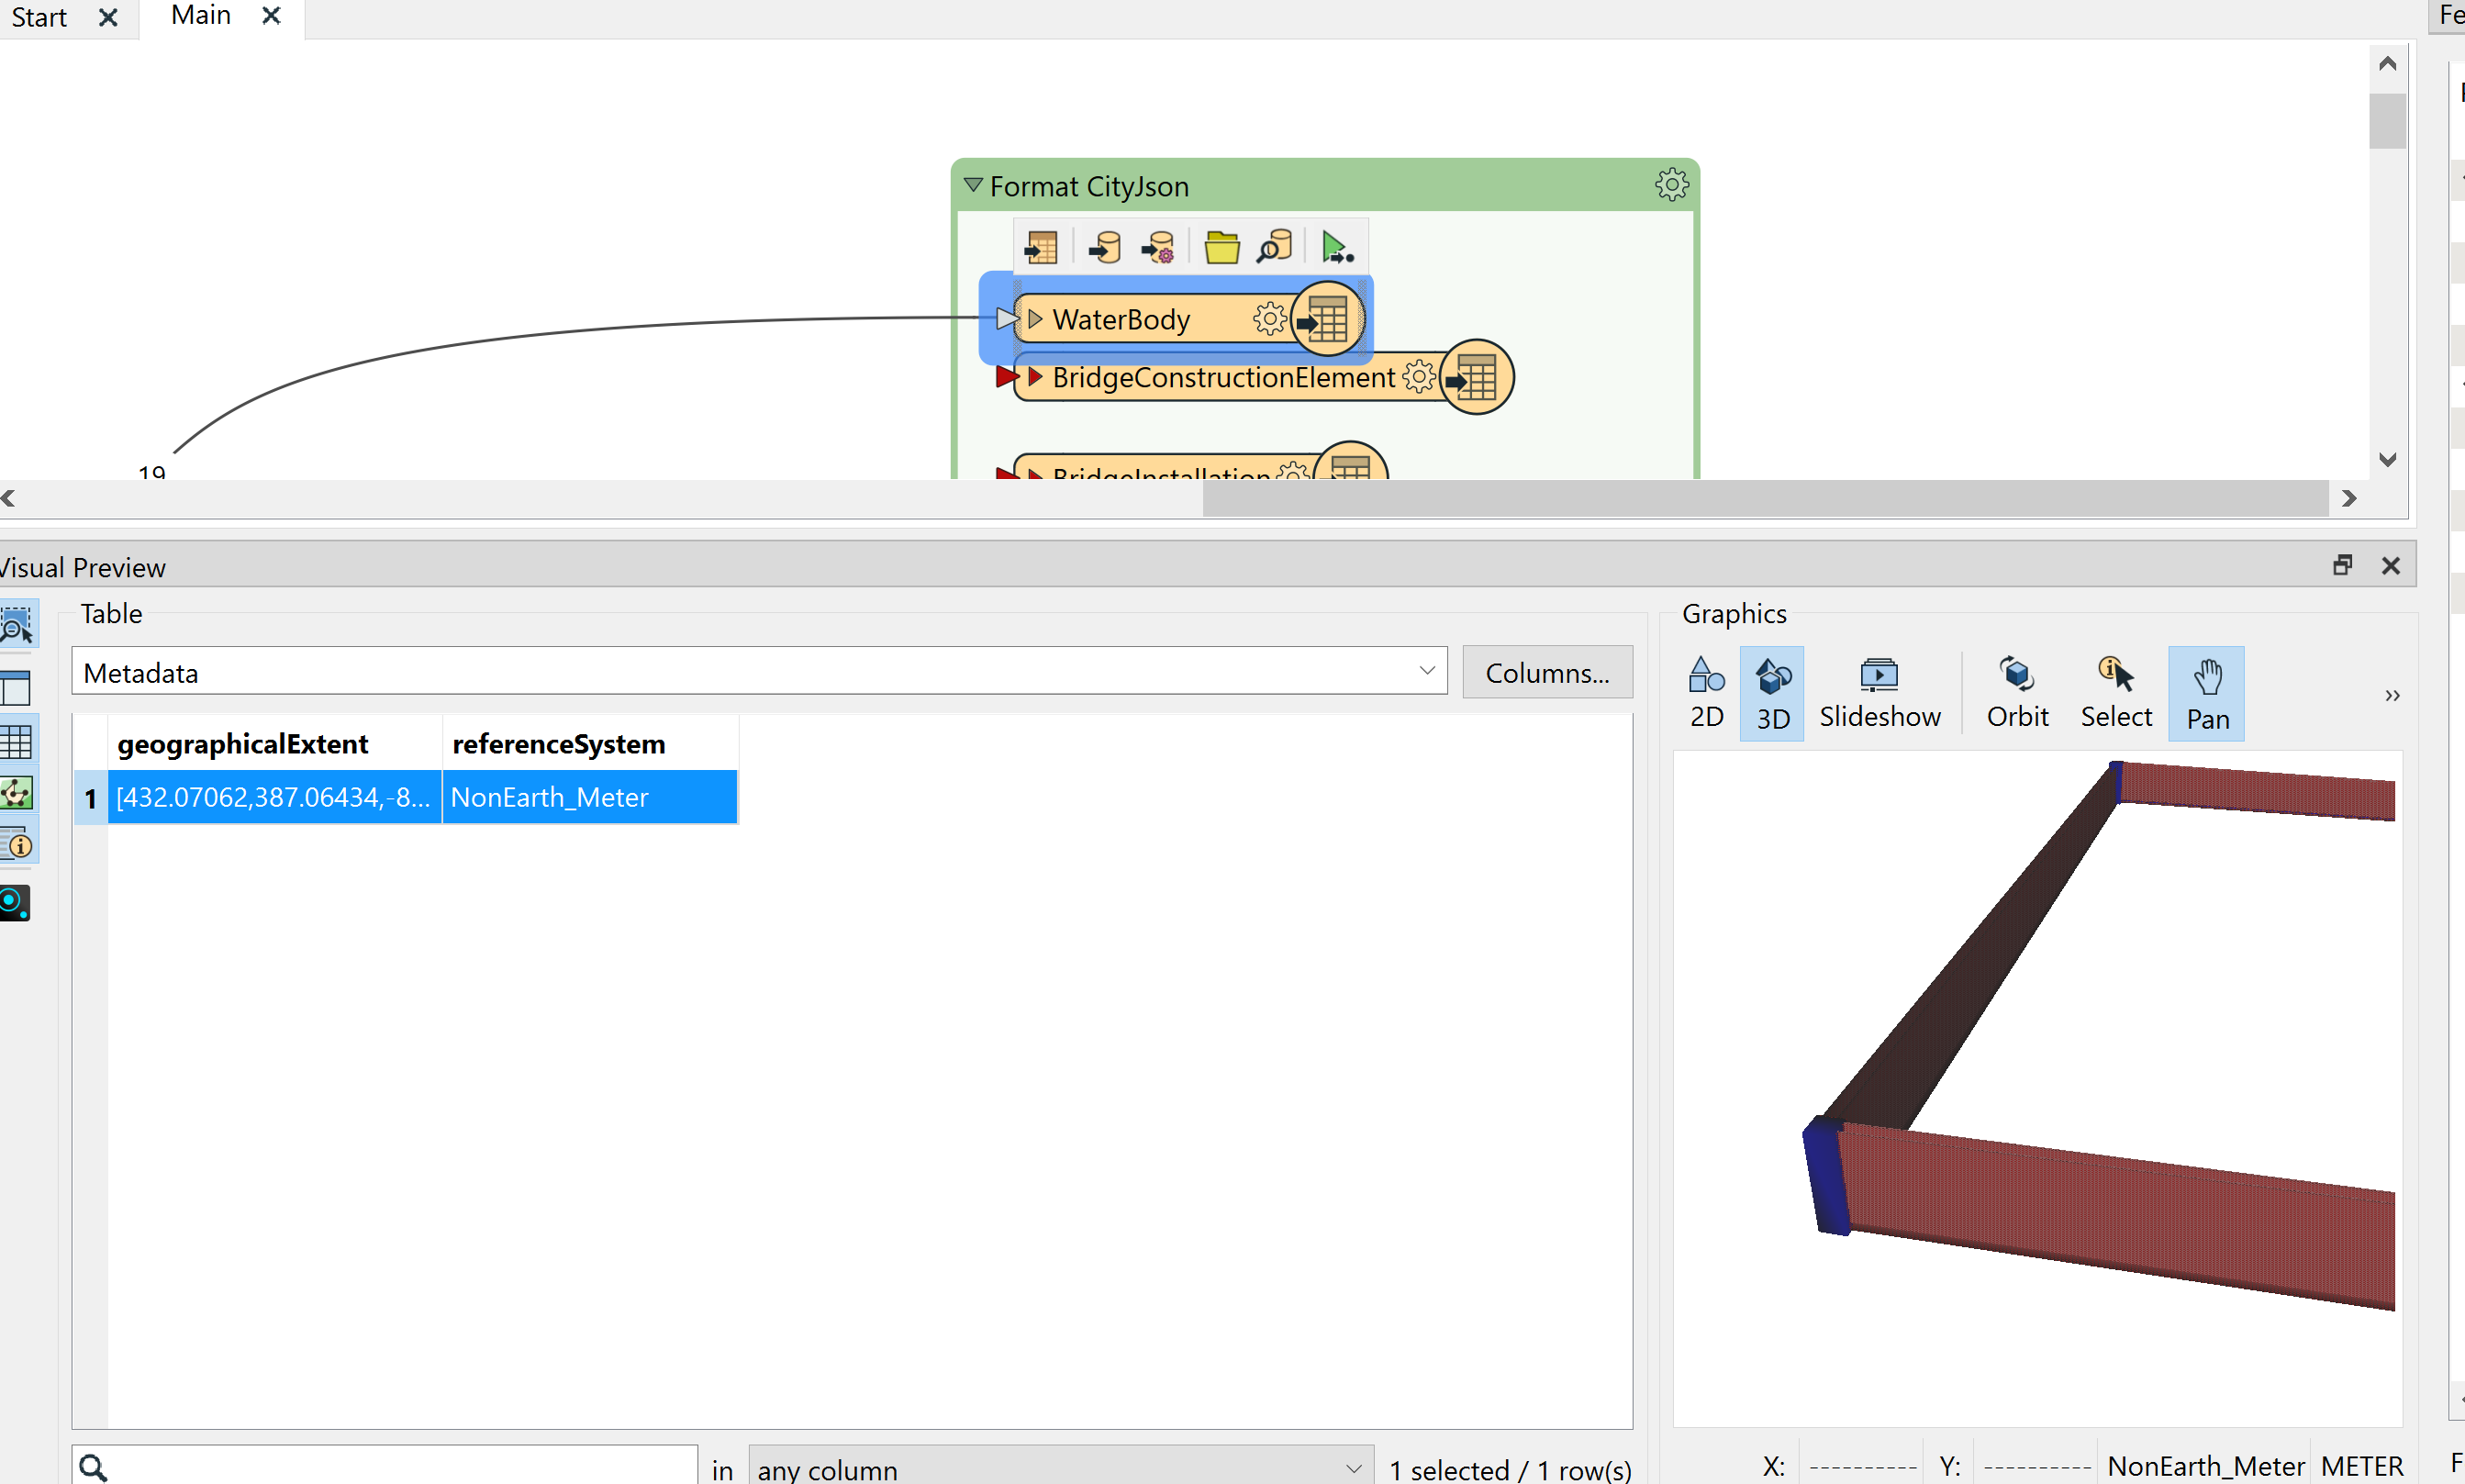Switch to the Start tab
Screen dimensions: 2465x1484
coord(39,17)
